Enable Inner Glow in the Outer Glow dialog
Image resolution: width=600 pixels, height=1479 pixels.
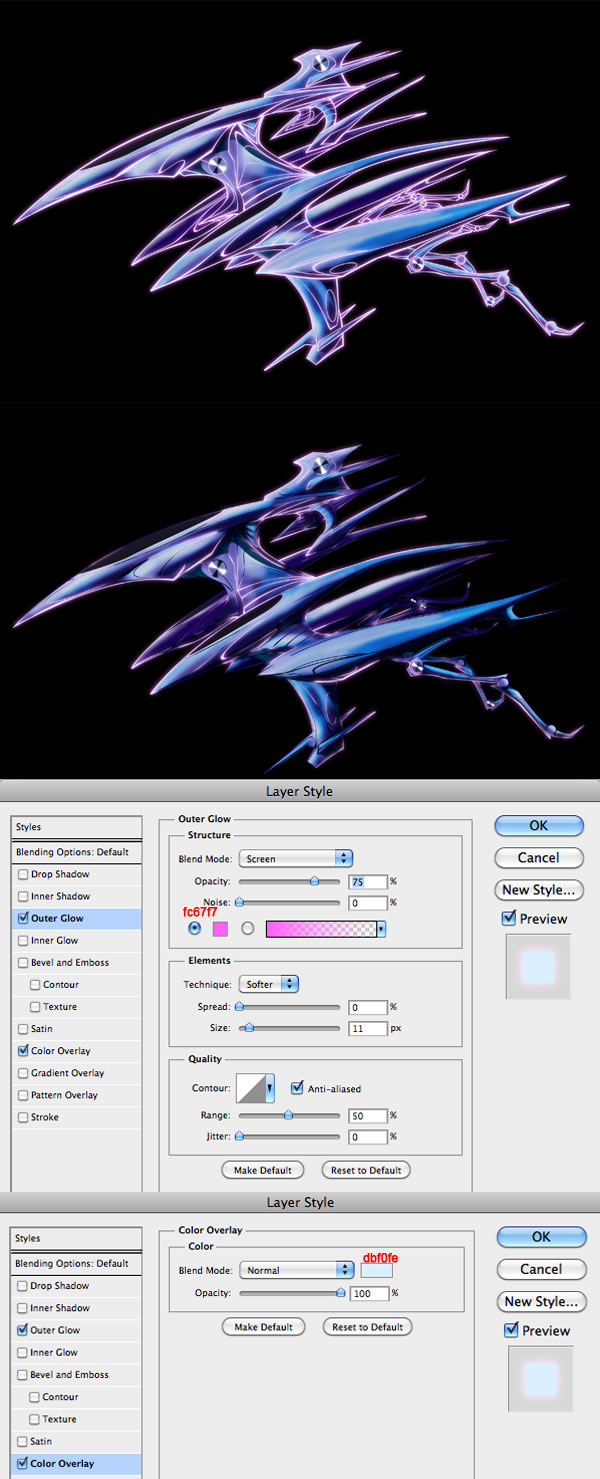tap(23, 941)
